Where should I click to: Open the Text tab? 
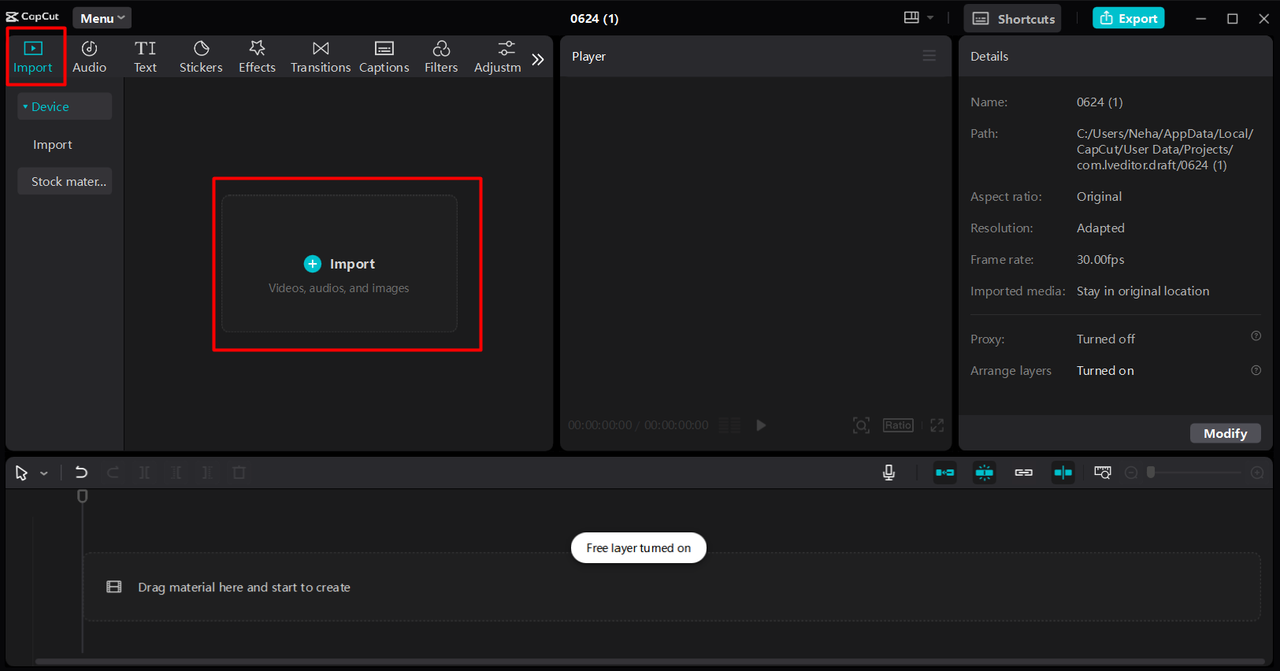(x=145, y=57)
